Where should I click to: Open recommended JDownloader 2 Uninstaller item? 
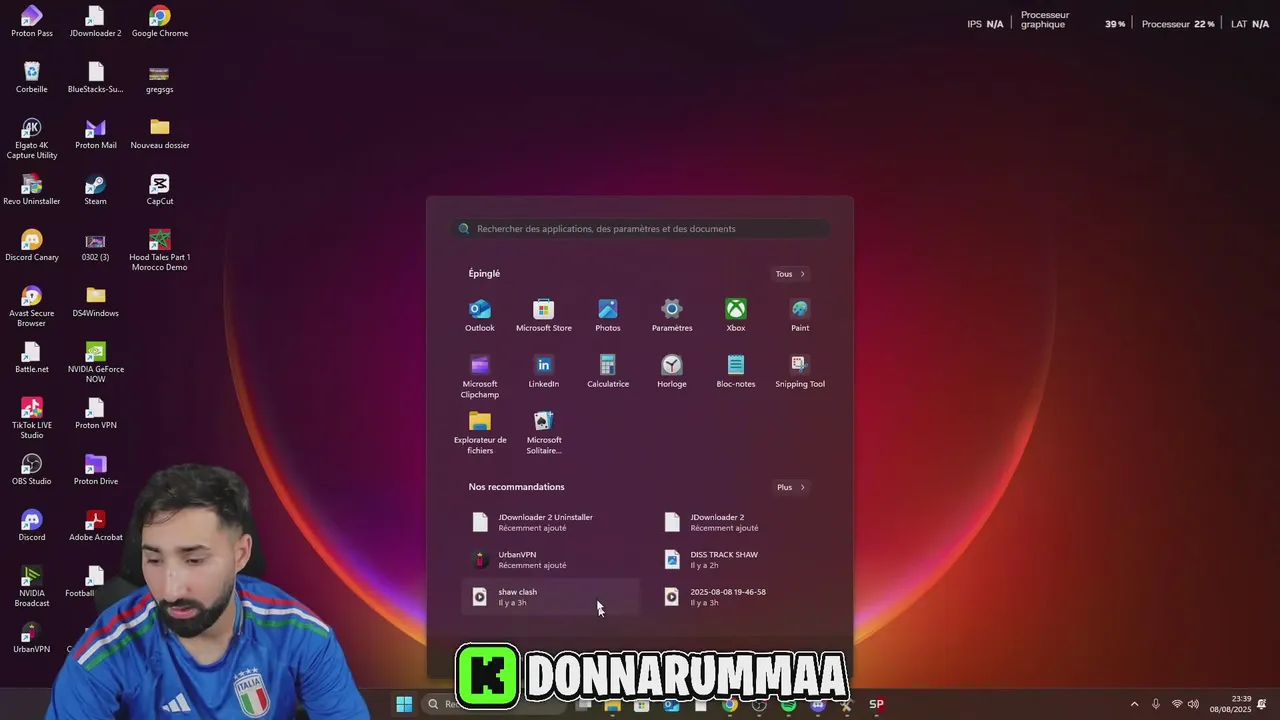pos(550,522)
